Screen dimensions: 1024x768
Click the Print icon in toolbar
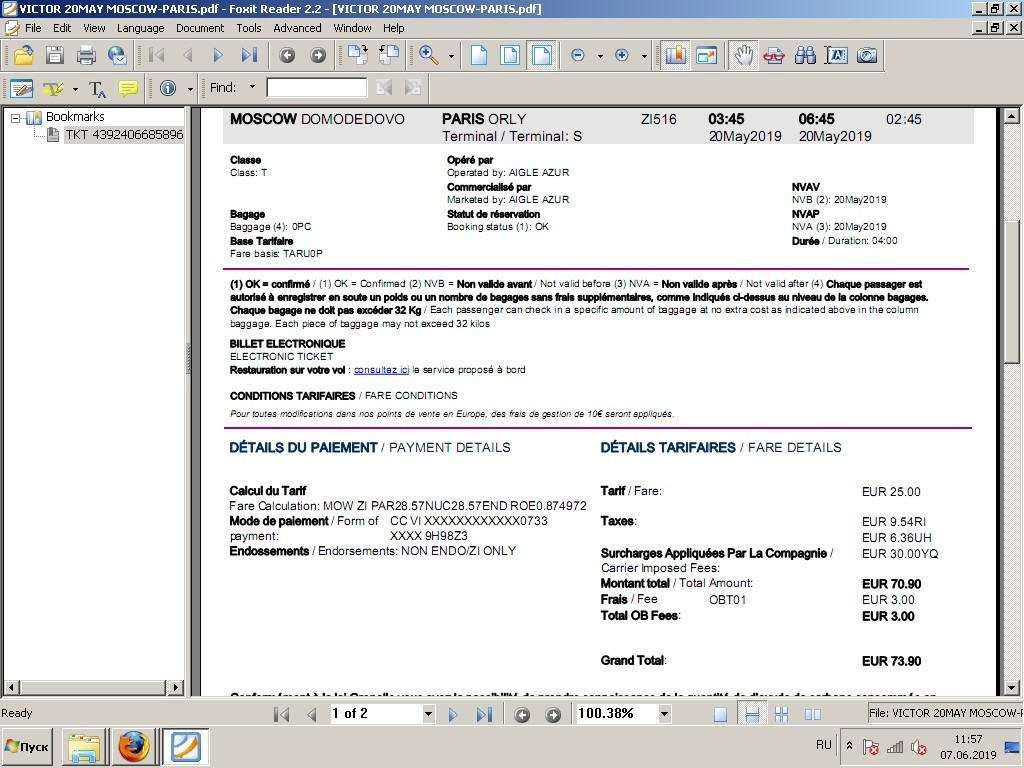click(x=86, y=55)
